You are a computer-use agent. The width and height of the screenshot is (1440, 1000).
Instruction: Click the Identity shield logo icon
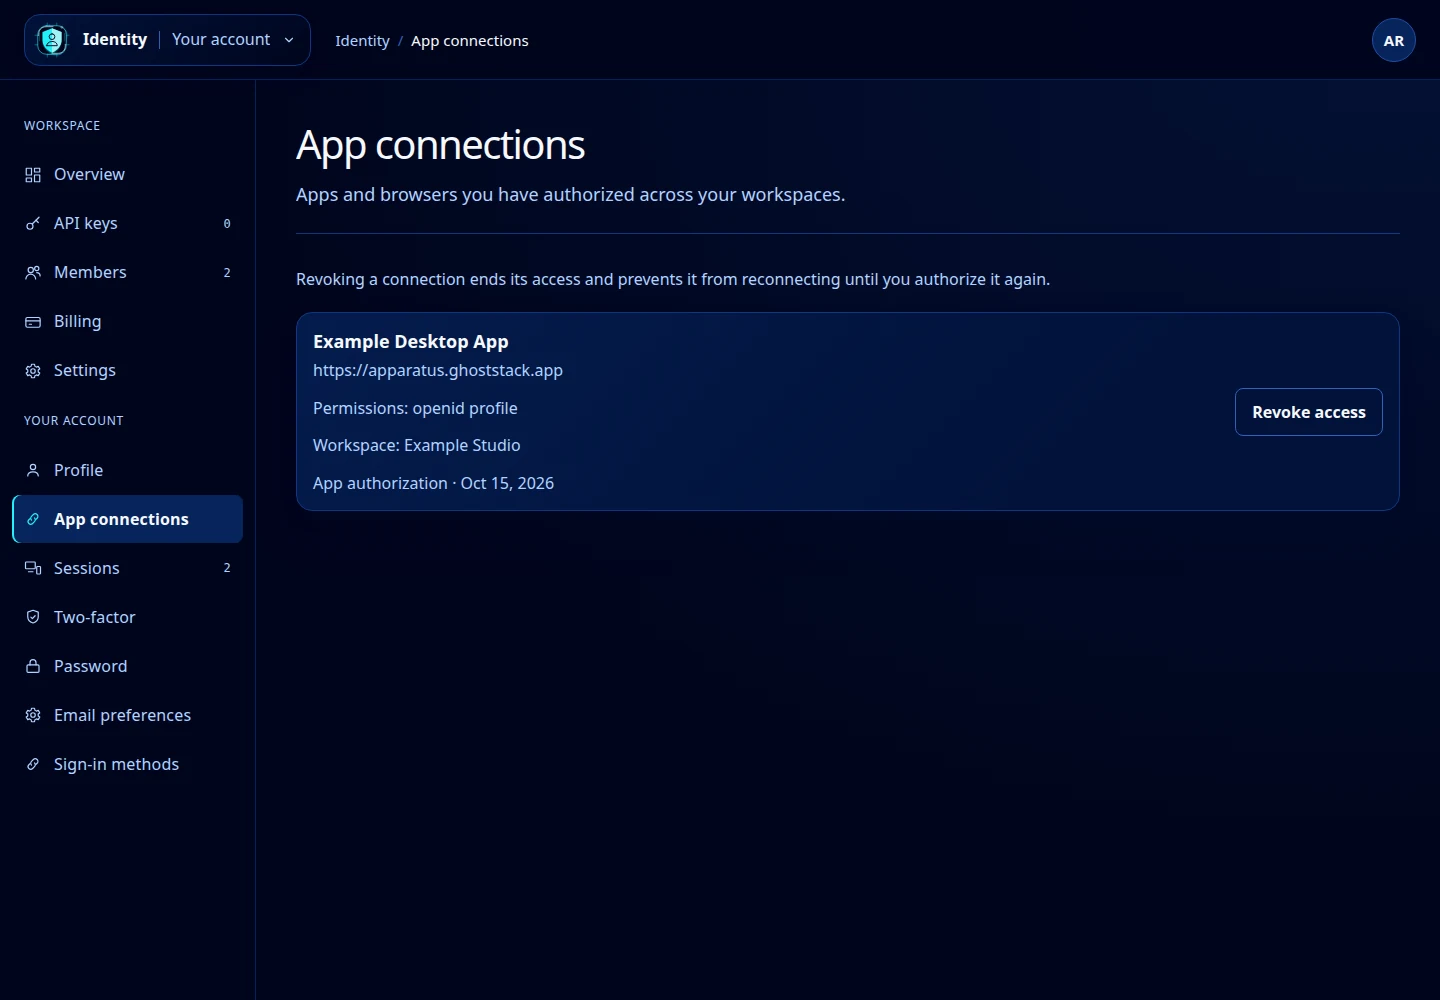click(52, 40)
